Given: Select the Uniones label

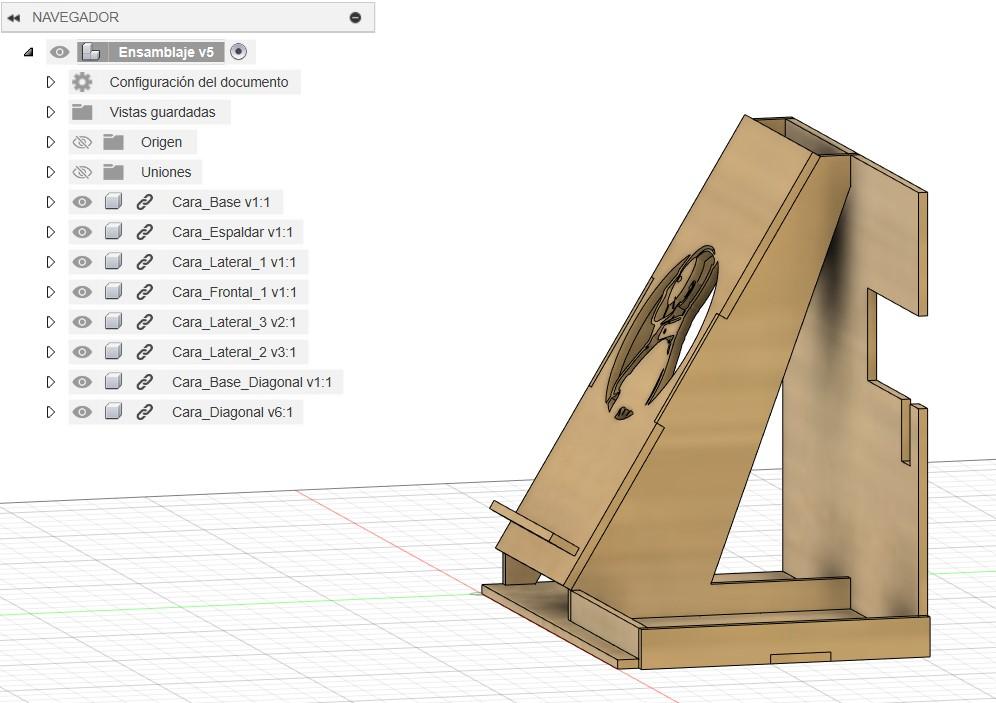Looking at the screenshot, I should click(x=166, y=171).
